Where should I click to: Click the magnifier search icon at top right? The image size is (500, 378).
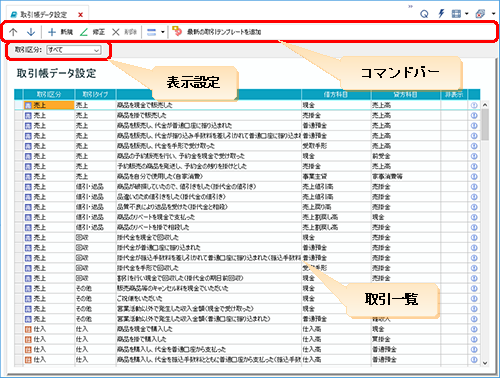click(x=424, y=14)
